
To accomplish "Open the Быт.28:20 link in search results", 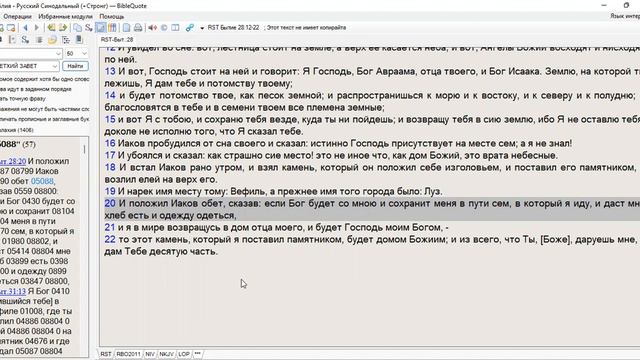I will [13, 161].
